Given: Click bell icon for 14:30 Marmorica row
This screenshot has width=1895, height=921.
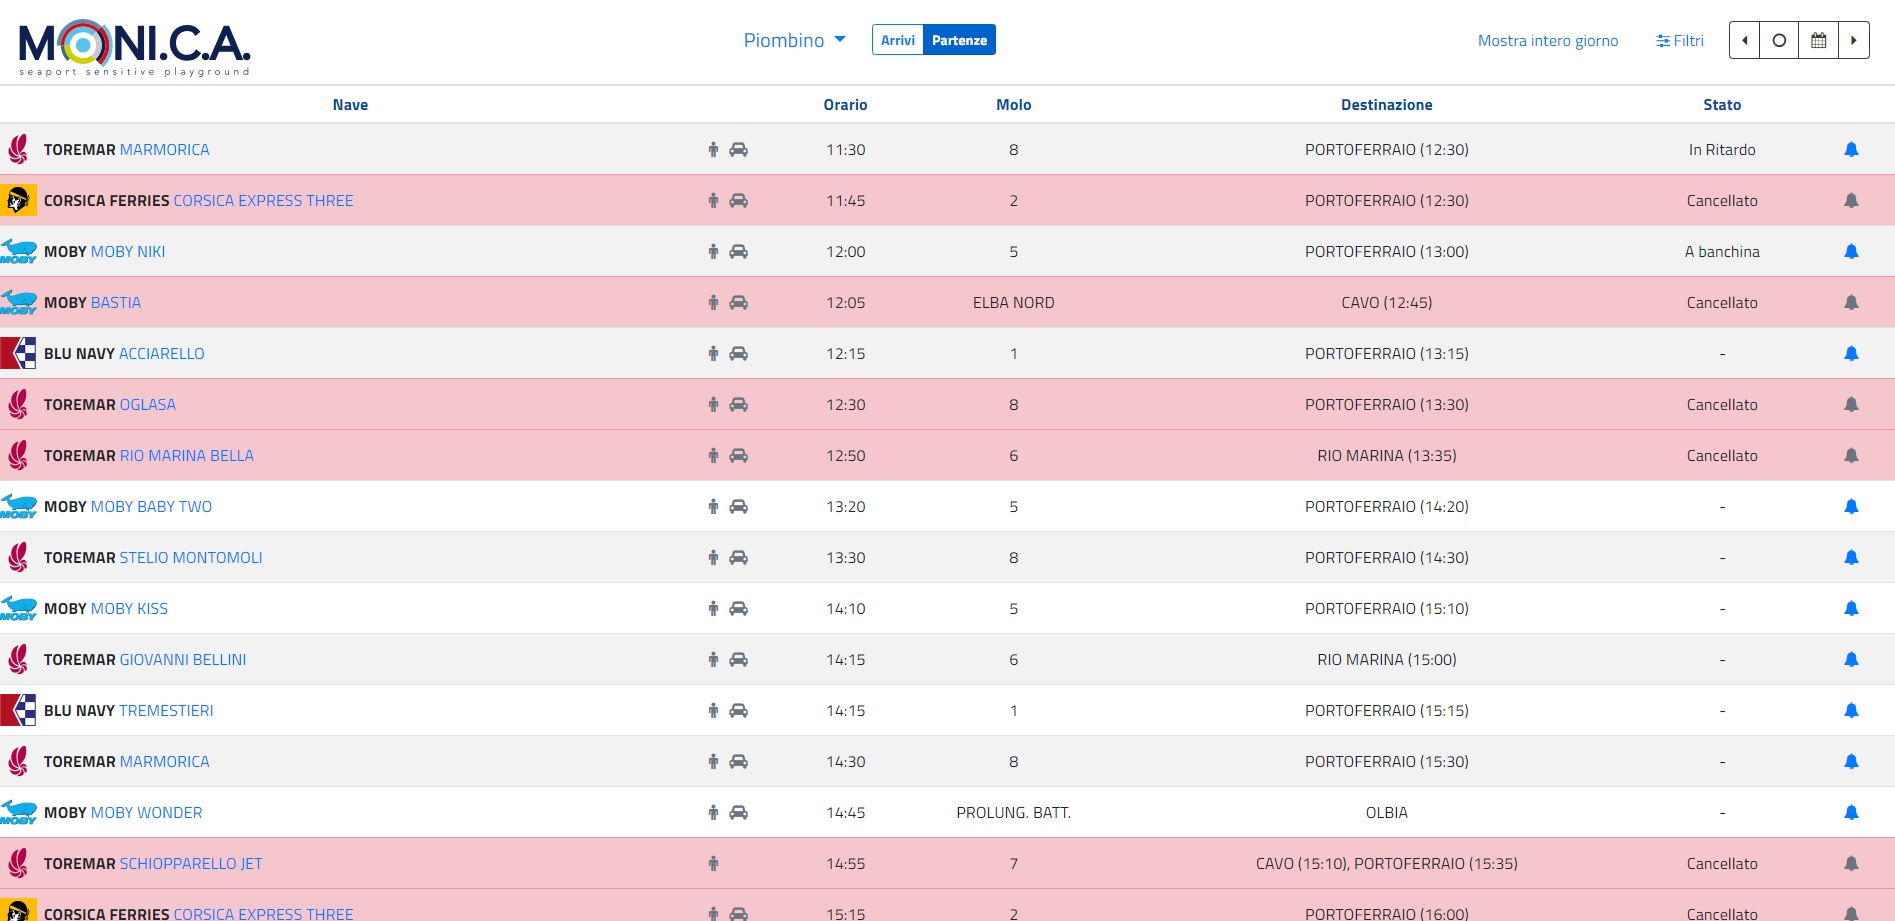Looking at the screenshot, I should 1851,761.
